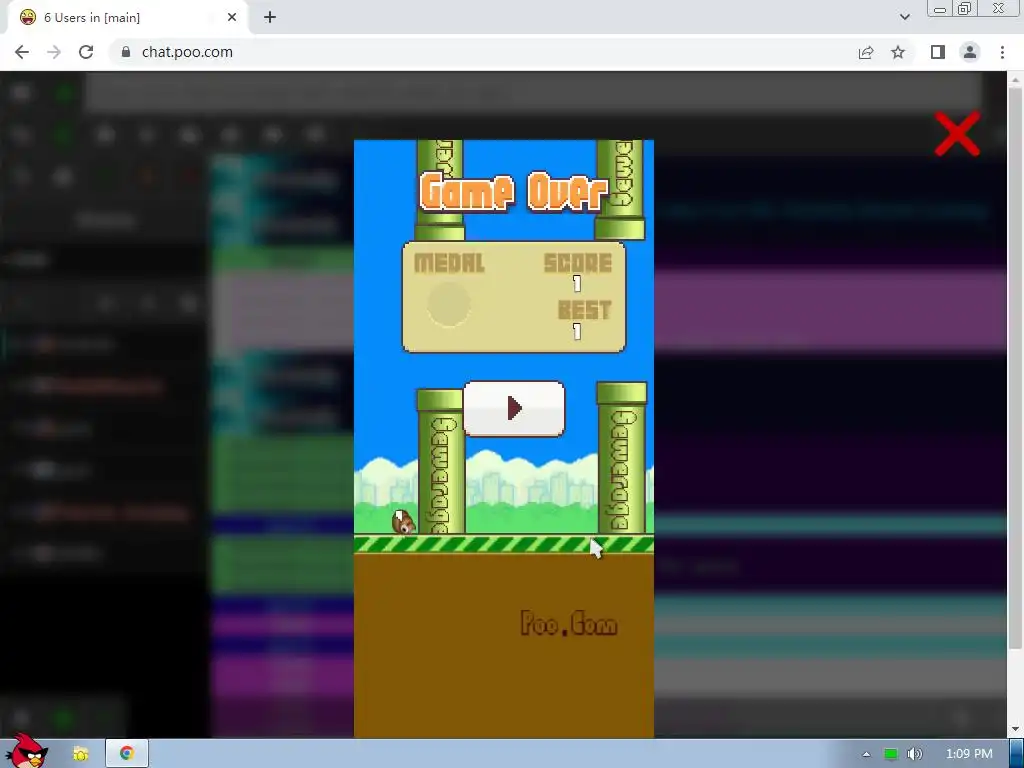Share this page from address bar
The width and height of the screenshot is (1024, 768).
(x=866, y=52)
